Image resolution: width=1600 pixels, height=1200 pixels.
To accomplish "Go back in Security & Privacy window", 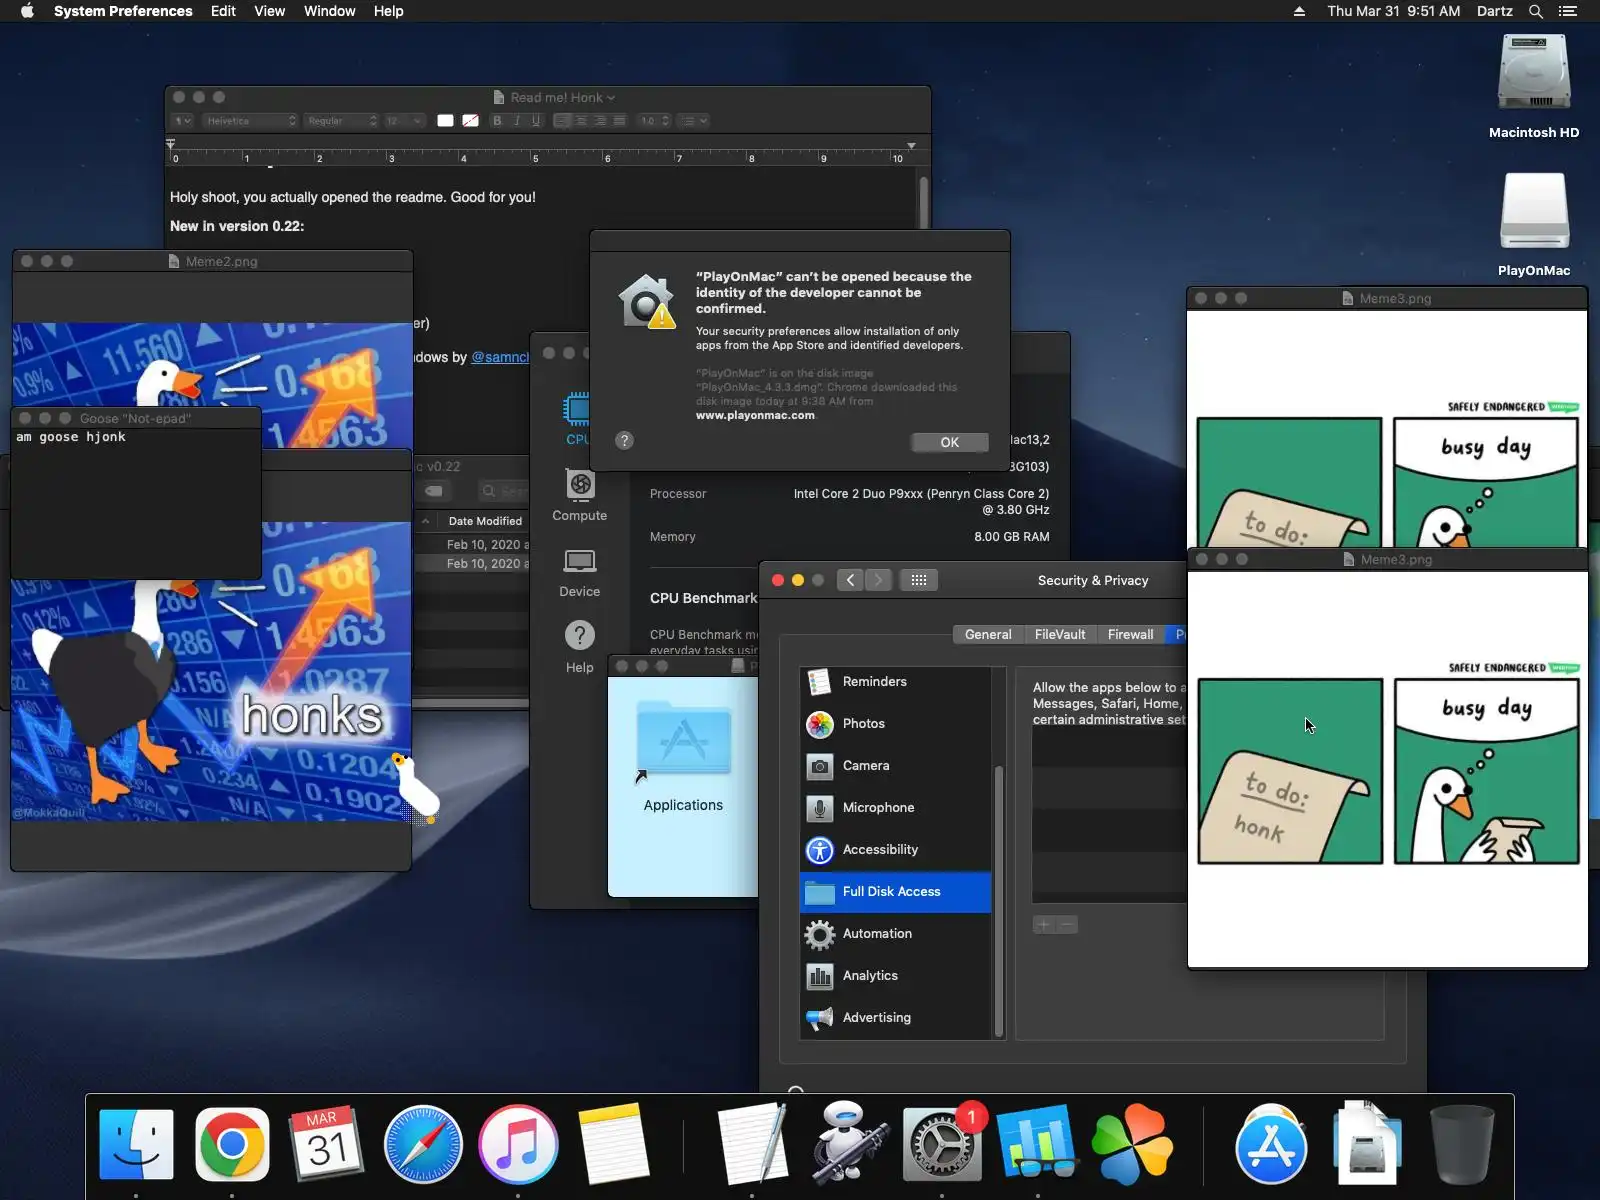I will tap(850, 580).
